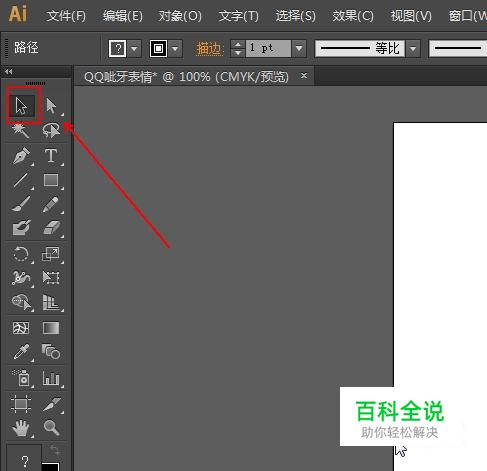The height and width of the screenshot is (471, 487).
Task: Open the 等比 width profile dropdown
Action: (x=413, y=49)
